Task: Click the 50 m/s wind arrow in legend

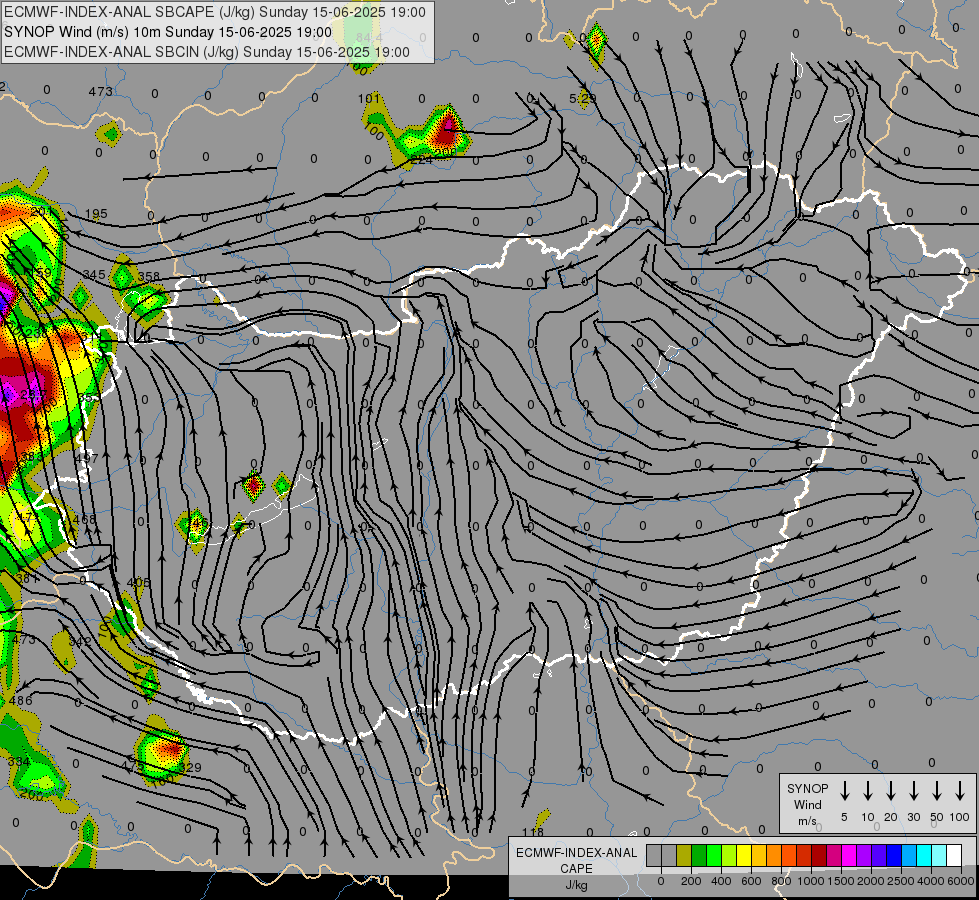Action: [937, 791]
